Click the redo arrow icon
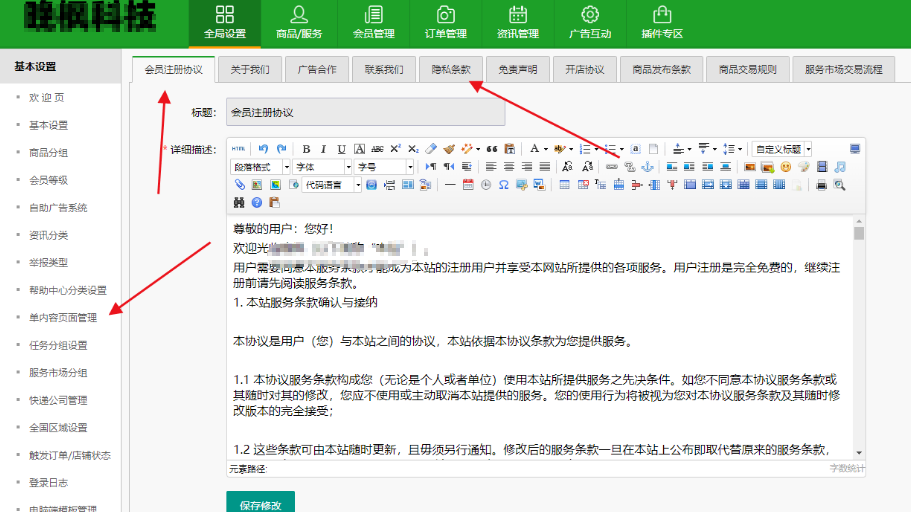 point(282,149)
